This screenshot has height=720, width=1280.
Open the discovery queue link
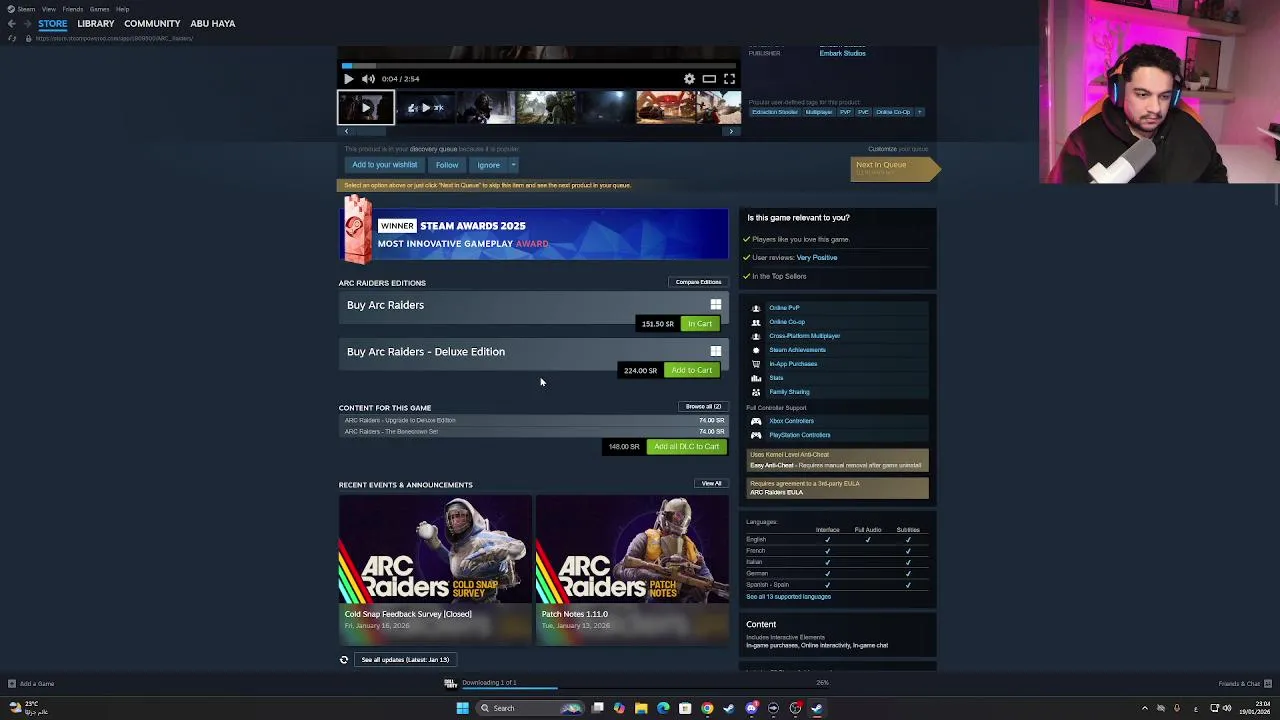point(433,149)
